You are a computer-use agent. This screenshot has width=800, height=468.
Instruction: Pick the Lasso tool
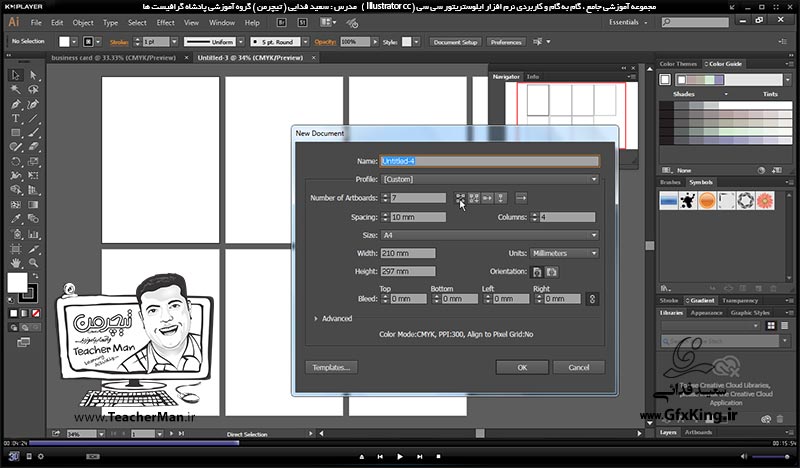[33, 90]
